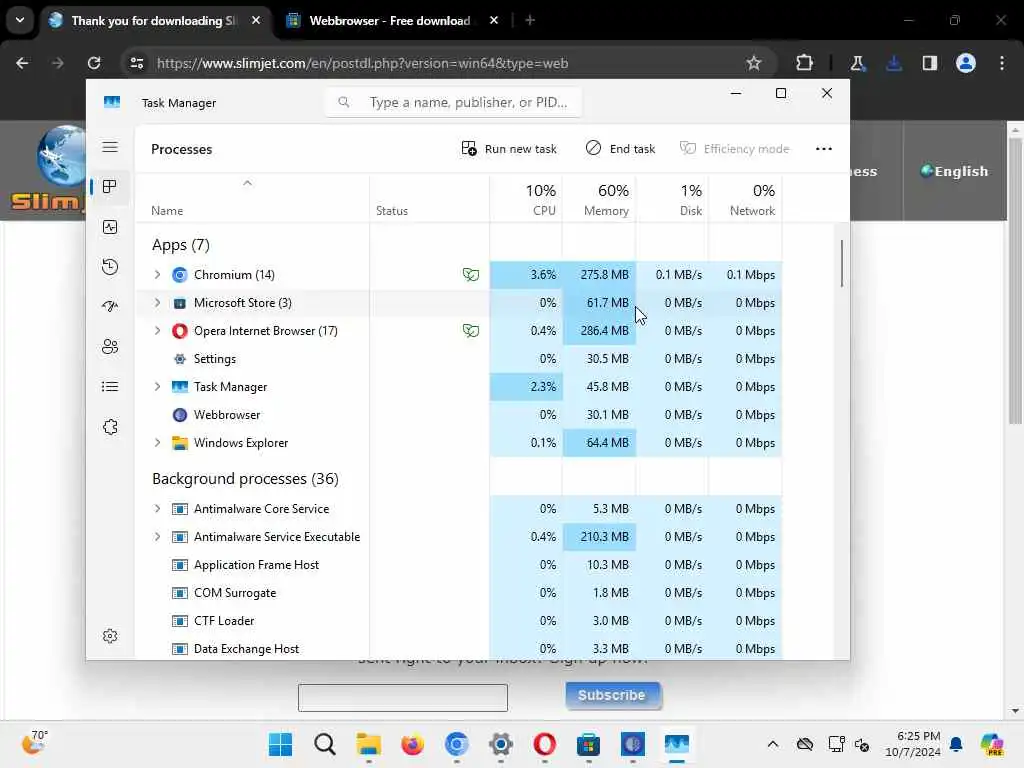
Task: Open a new browser tab
Action: [530, 21]
